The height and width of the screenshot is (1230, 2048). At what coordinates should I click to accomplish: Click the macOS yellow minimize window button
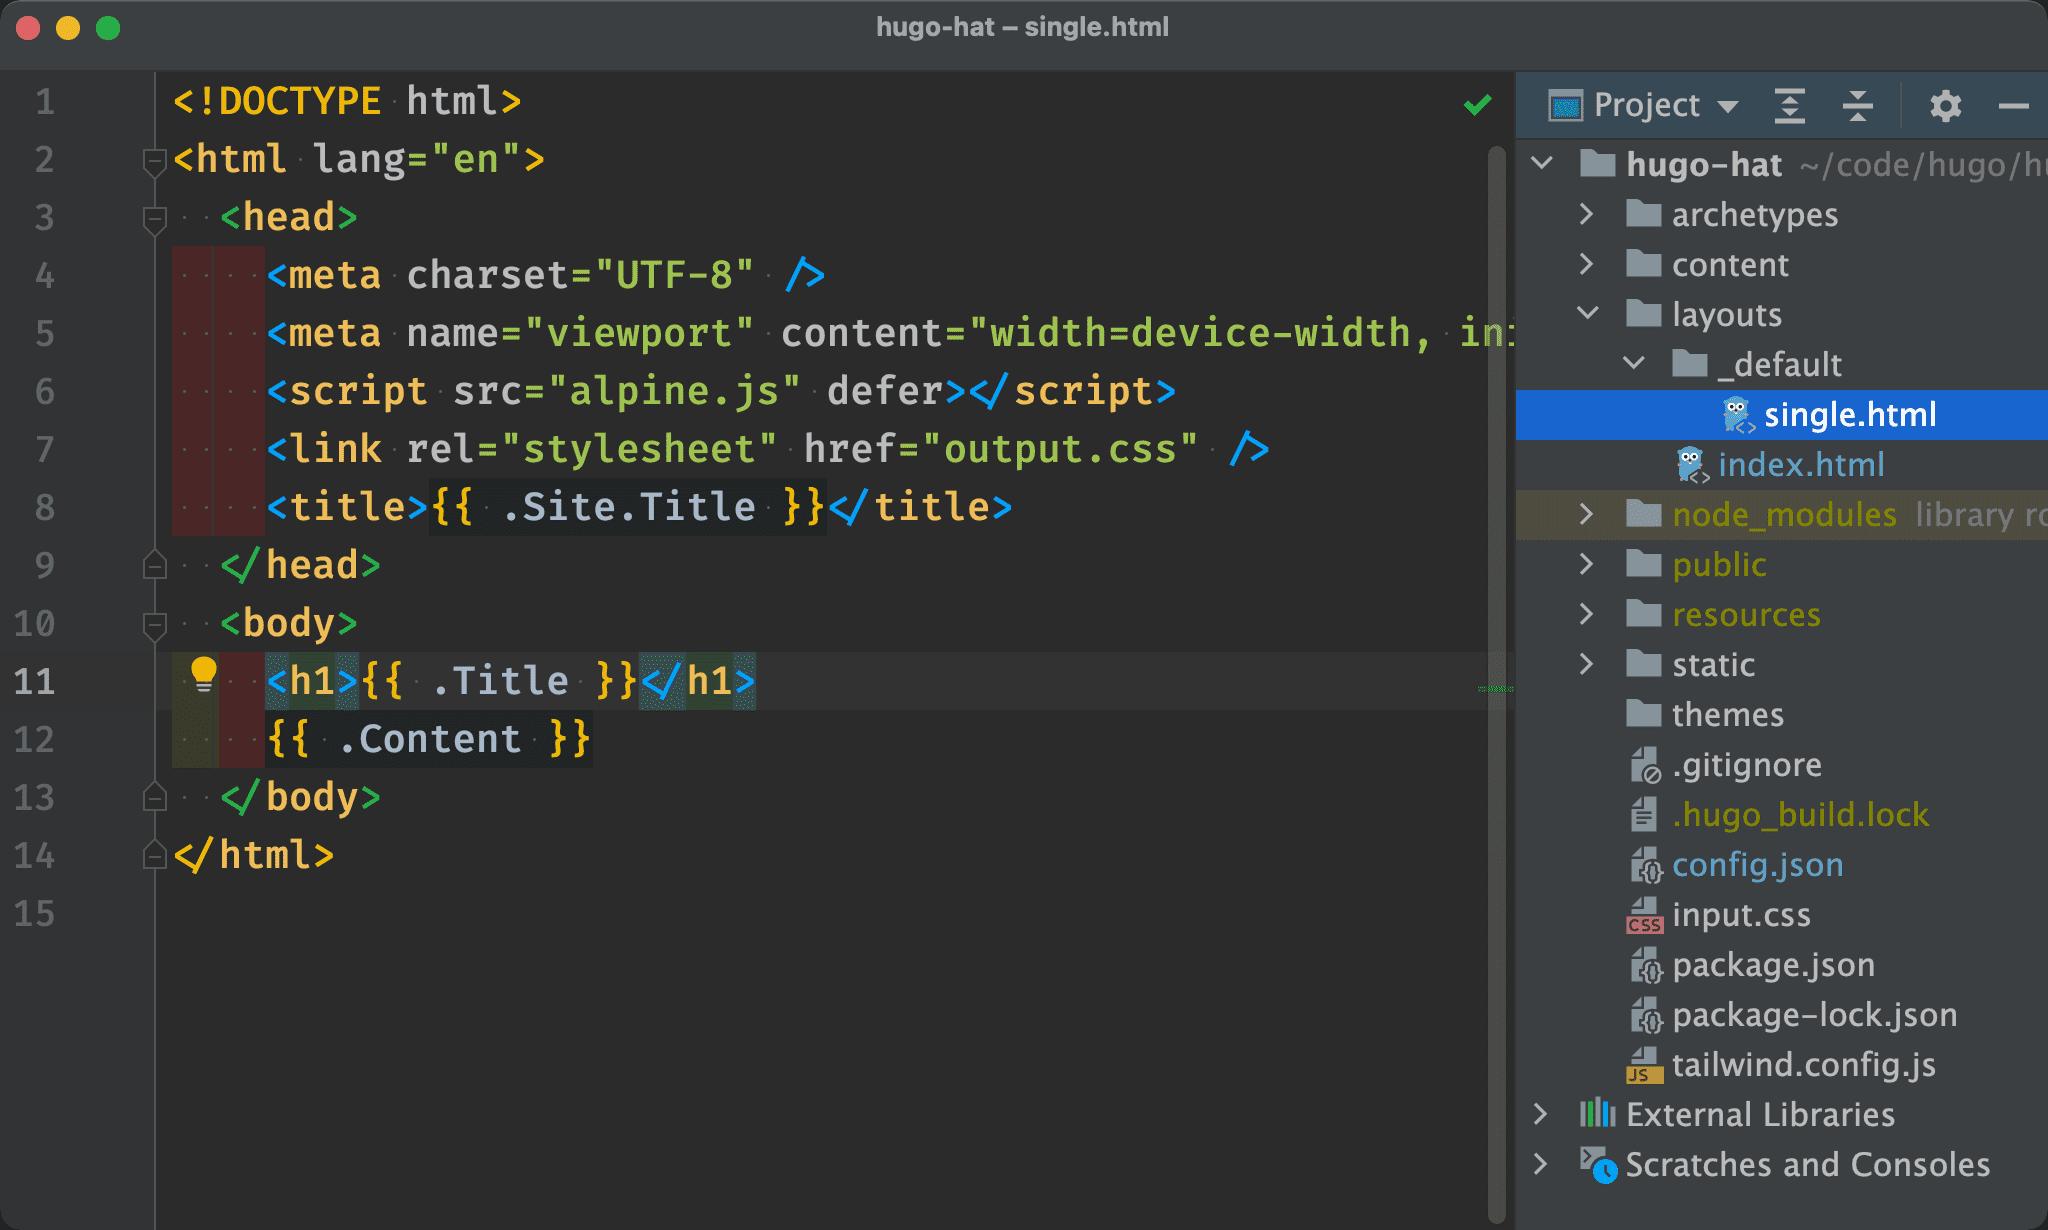point(68,28)
